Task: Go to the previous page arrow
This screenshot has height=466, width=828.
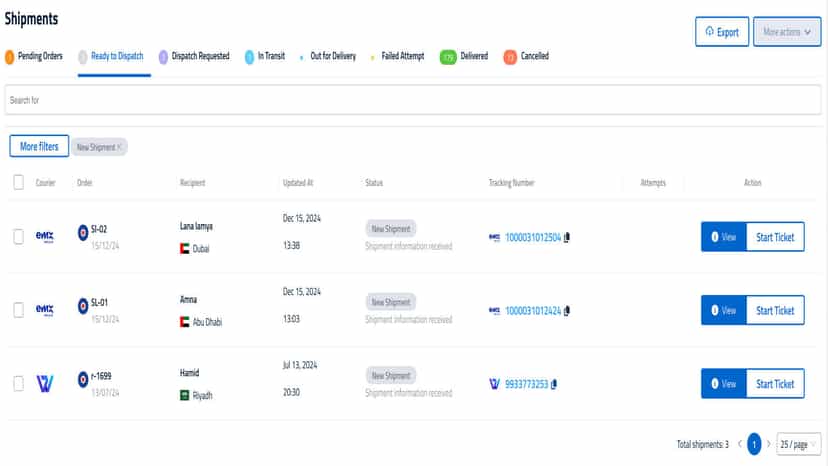Action: click(740, 444)
